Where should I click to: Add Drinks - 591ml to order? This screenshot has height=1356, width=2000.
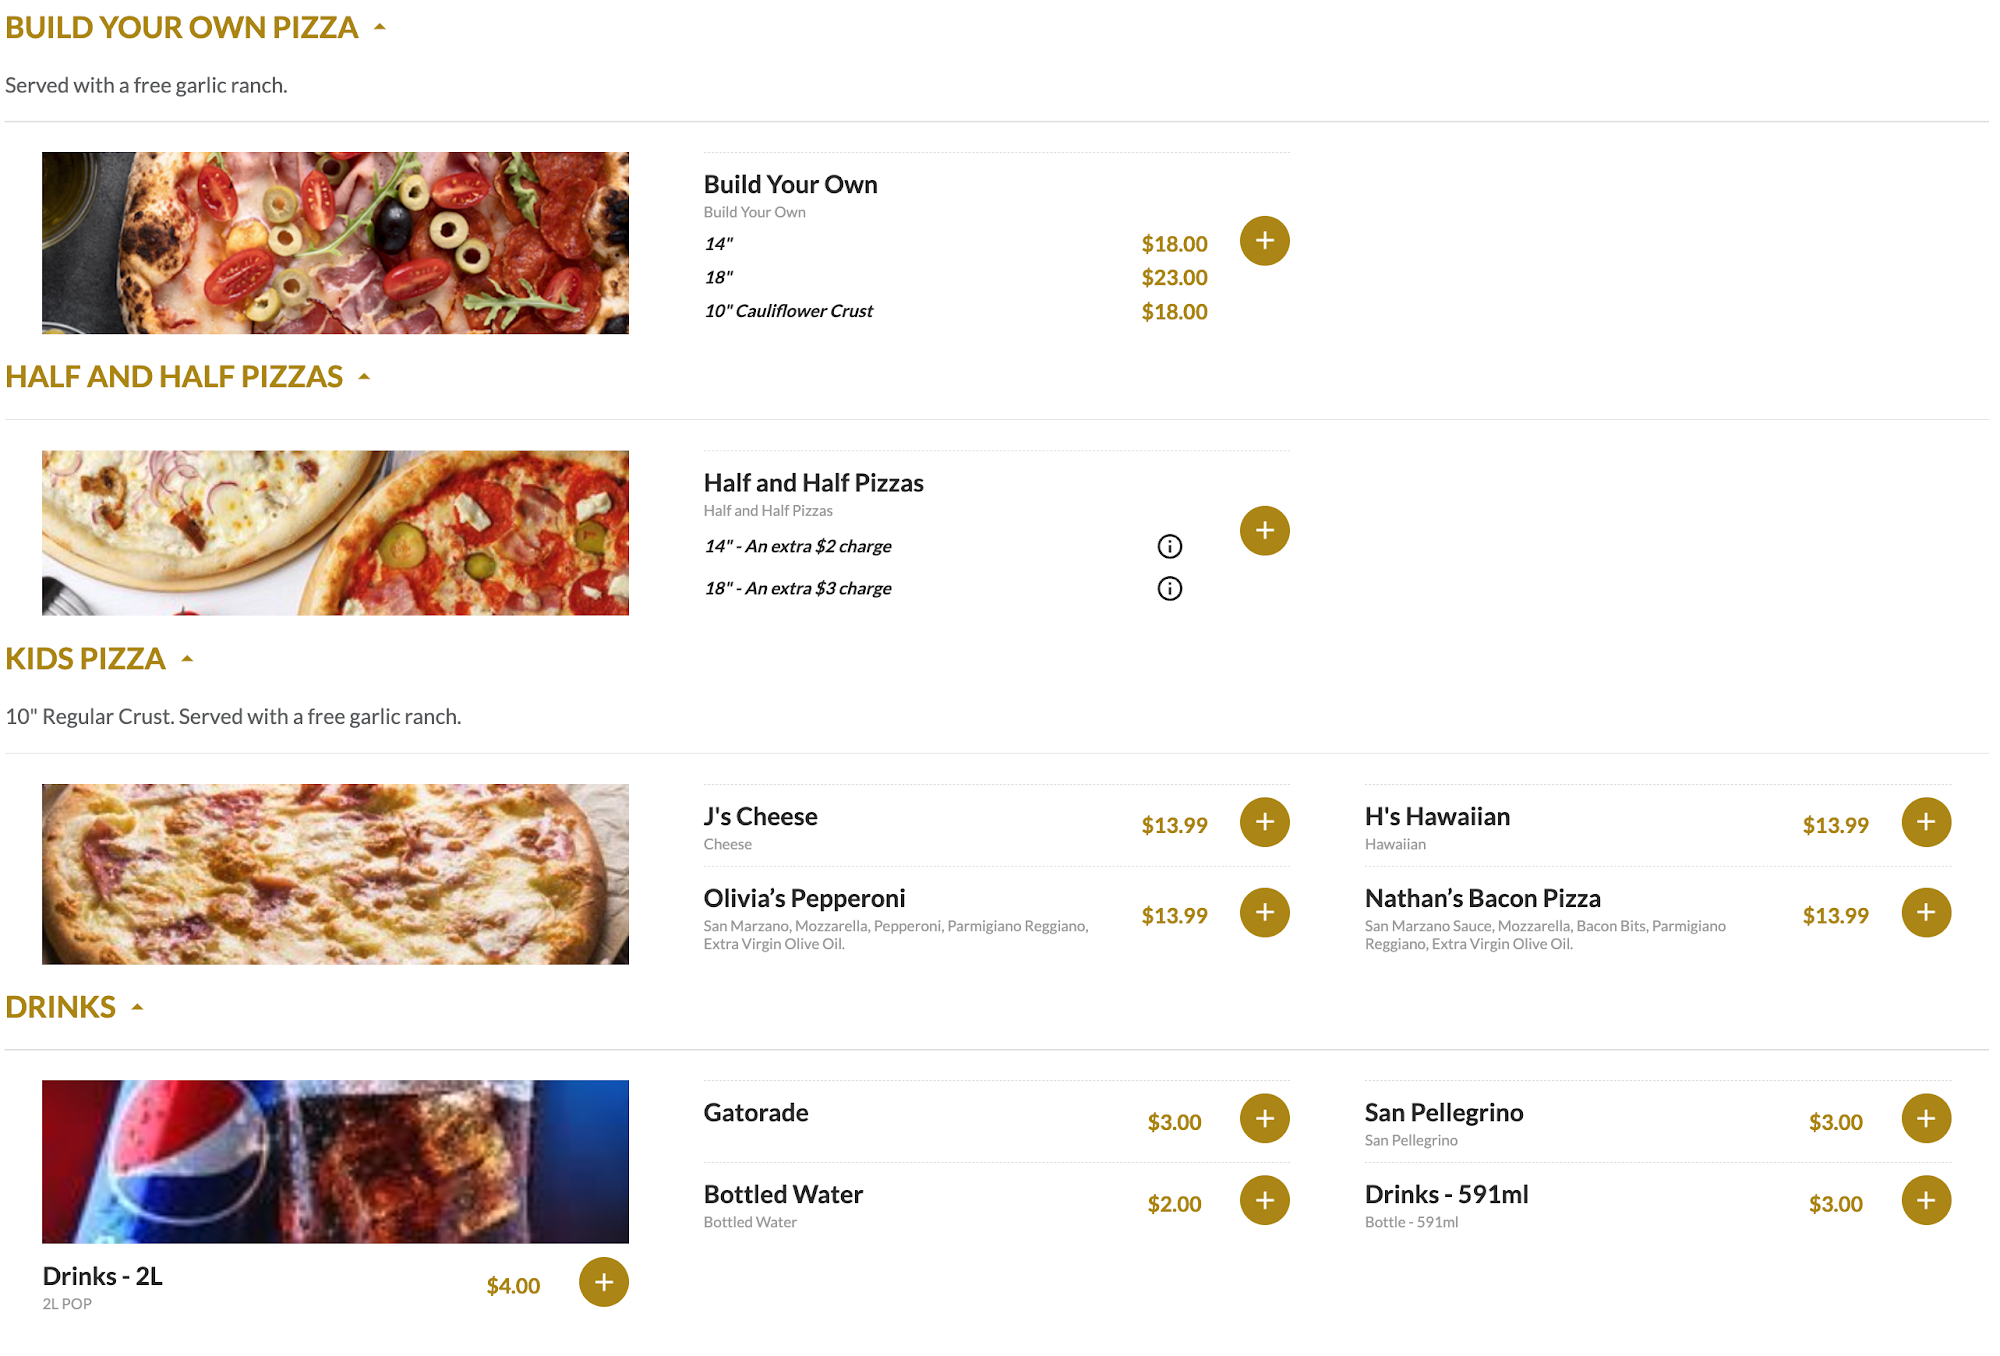pos(1925,1200)
